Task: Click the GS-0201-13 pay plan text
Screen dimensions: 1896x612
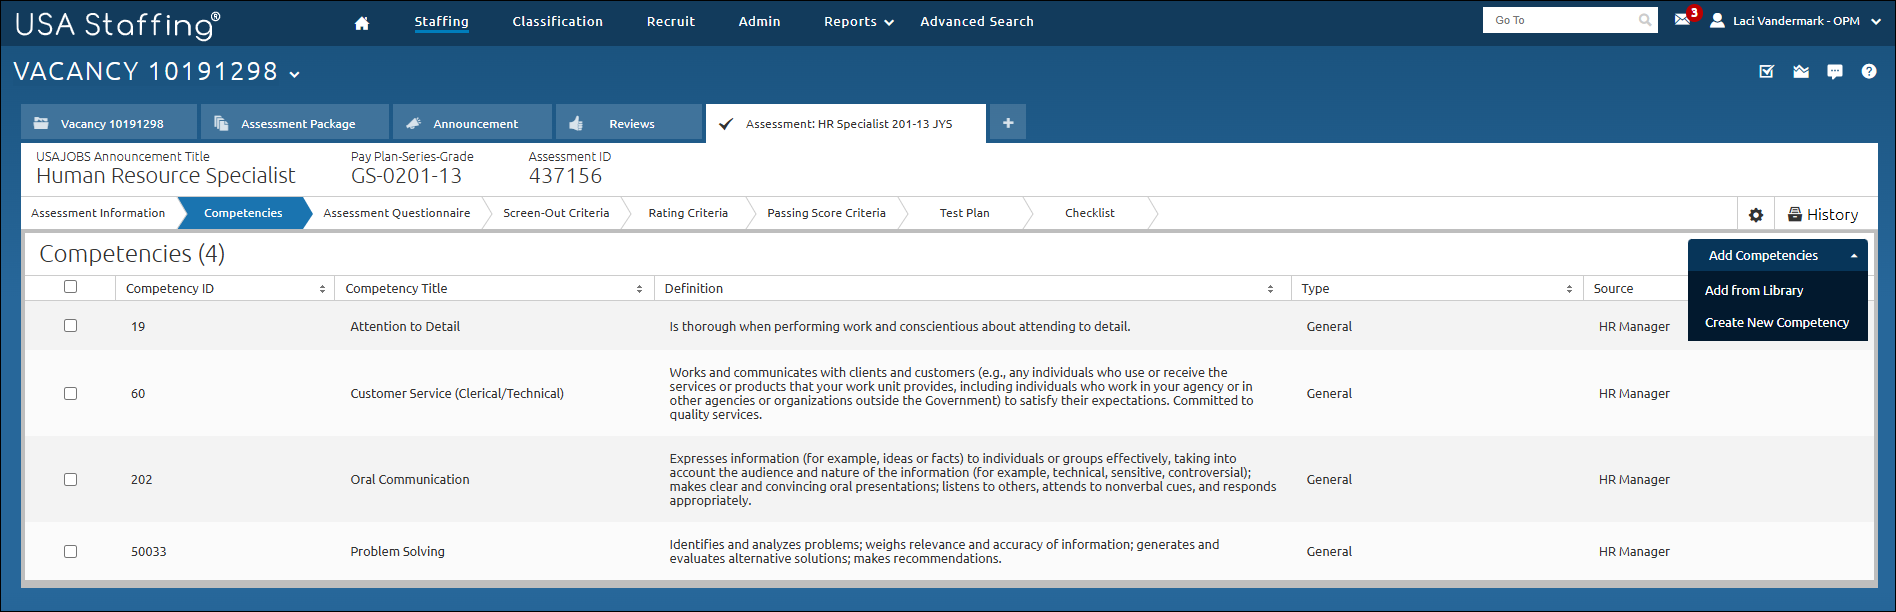Action: (x=406, y=176)
